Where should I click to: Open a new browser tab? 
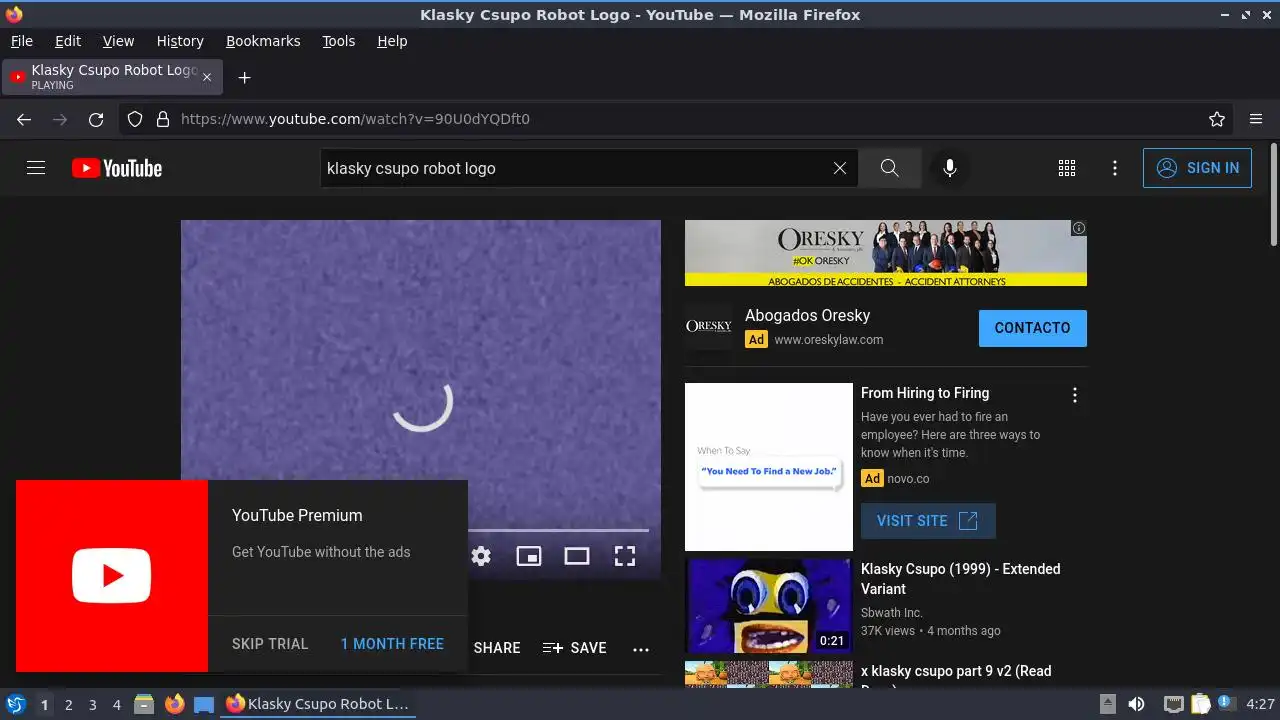click(244, 77)
